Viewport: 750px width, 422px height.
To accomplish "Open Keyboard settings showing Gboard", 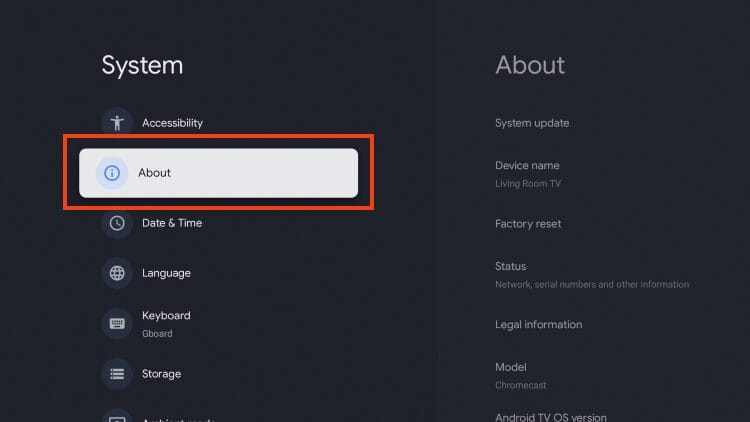I will (166, 323).
